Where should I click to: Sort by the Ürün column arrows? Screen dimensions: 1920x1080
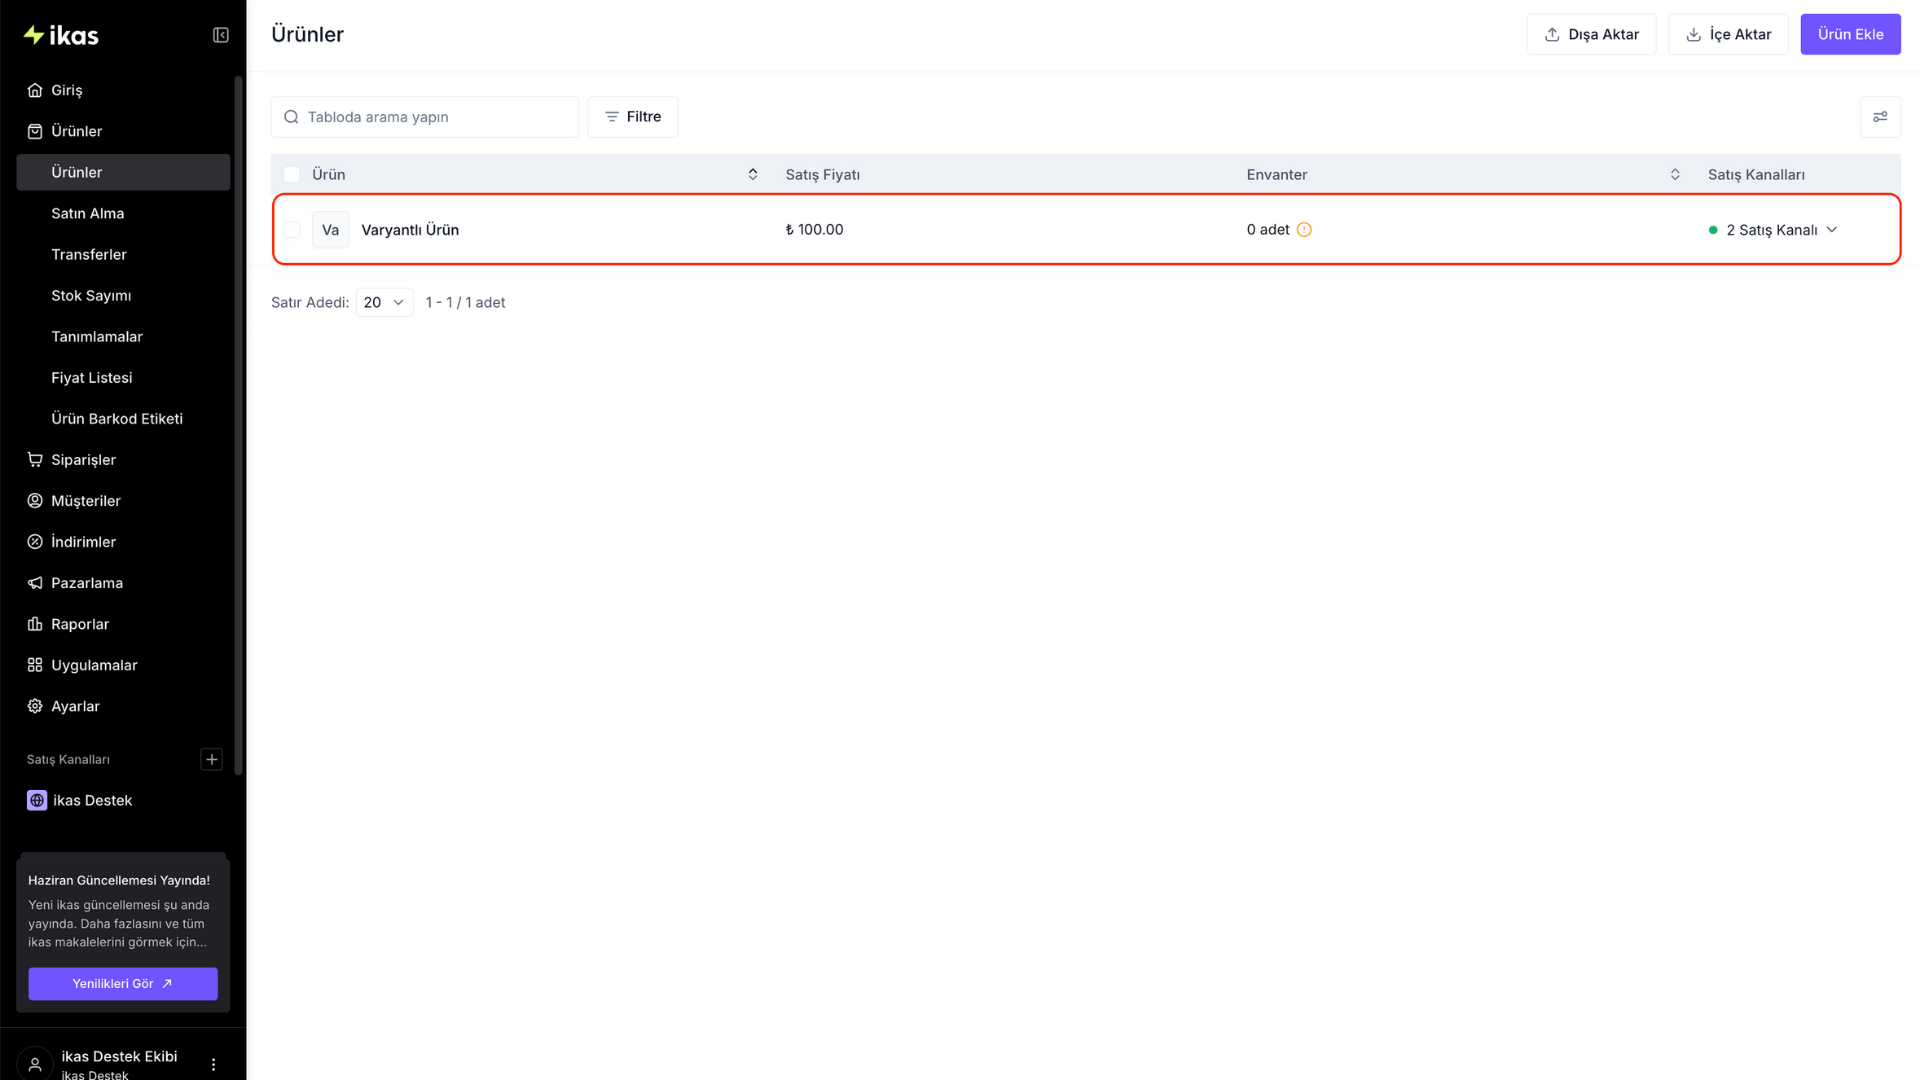(x=753, y=175)
